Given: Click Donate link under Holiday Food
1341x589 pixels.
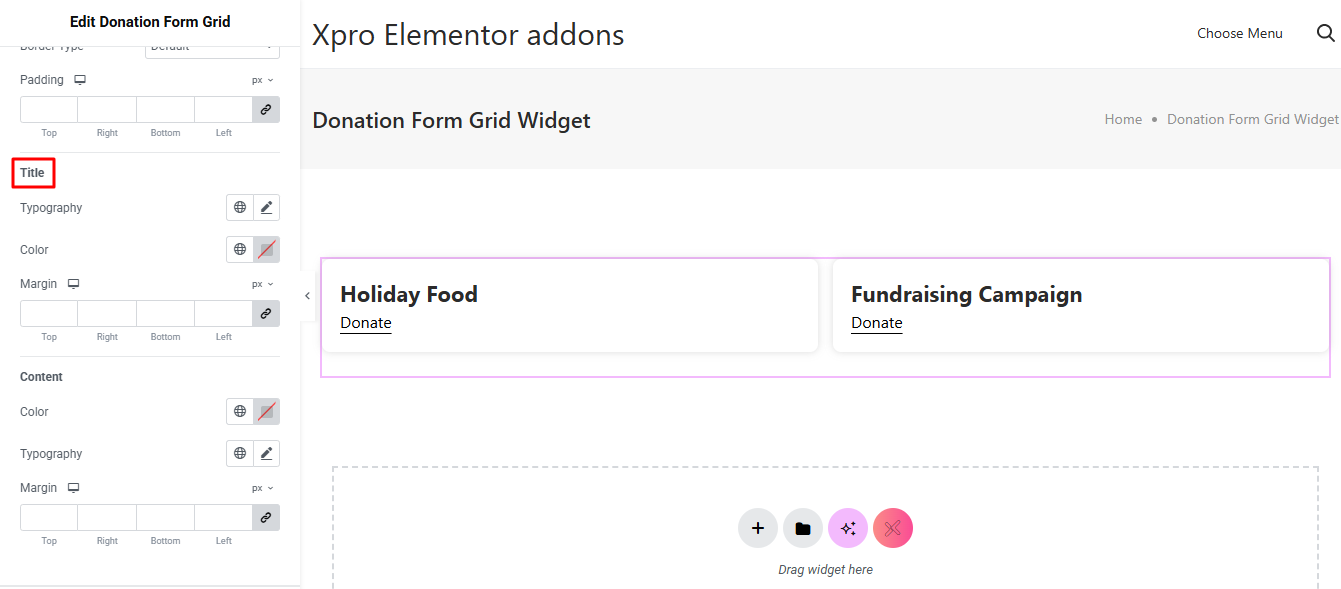Looking at the screenshot, I should coord(366,323).
